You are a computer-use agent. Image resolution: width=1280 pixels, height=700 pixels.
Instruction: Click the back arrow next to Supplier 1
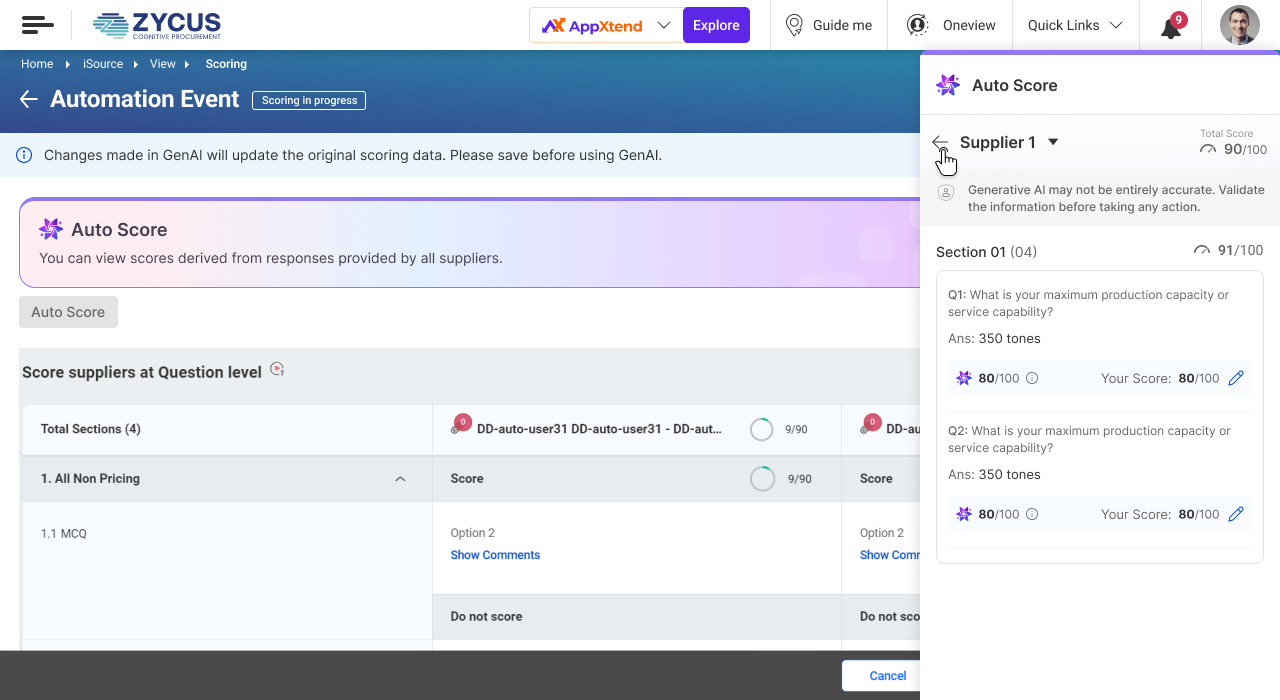click(940, 143)
